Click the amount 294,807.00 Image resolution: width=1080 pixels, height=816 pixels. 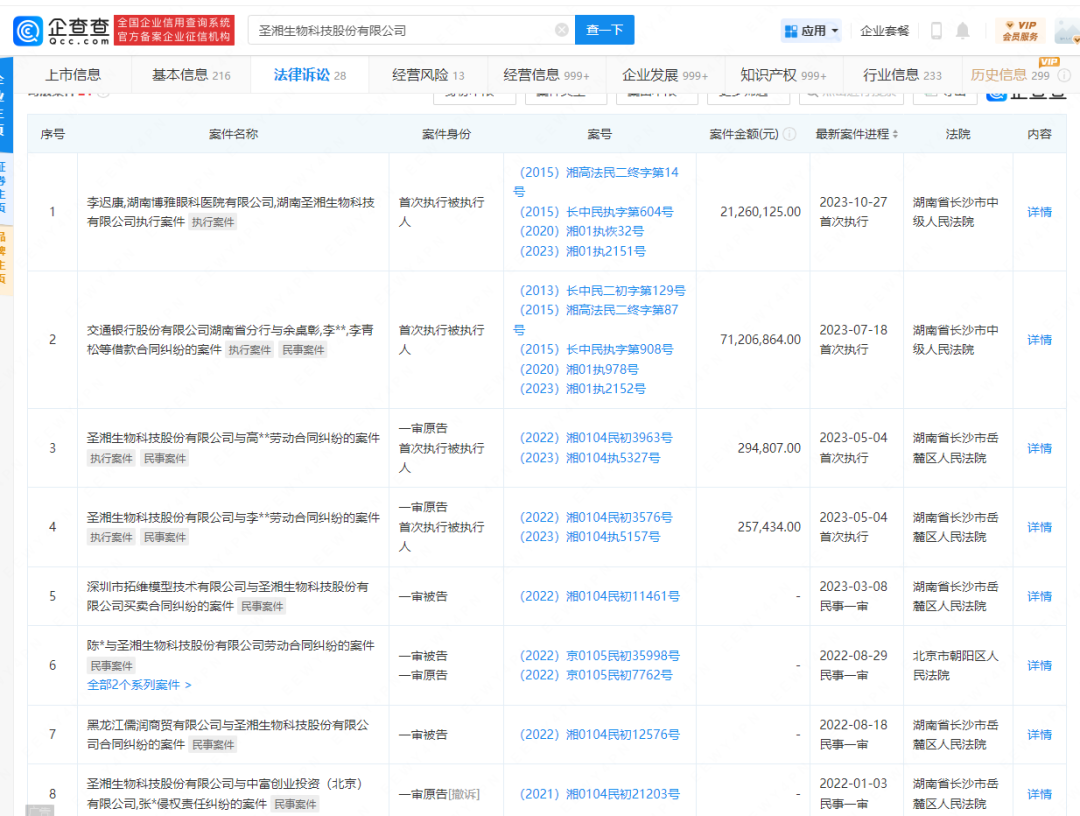(x=769, y=448)
